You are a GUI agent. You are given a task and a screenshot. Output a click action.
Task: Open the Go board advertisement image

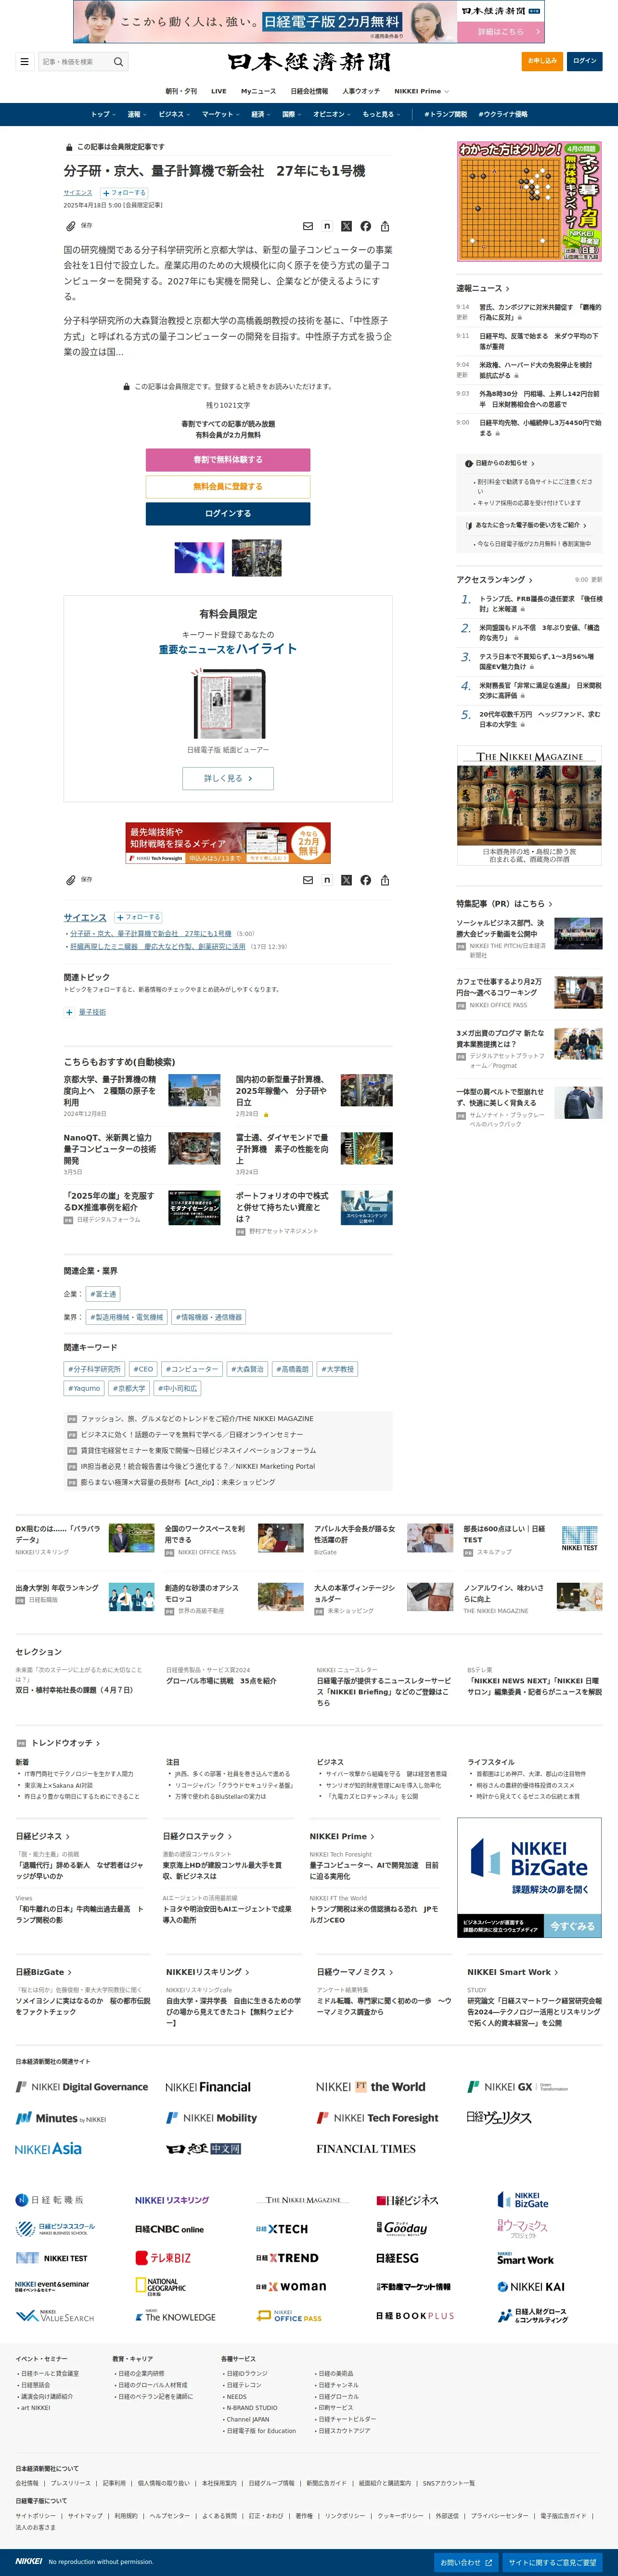click(x=530, y=202)
